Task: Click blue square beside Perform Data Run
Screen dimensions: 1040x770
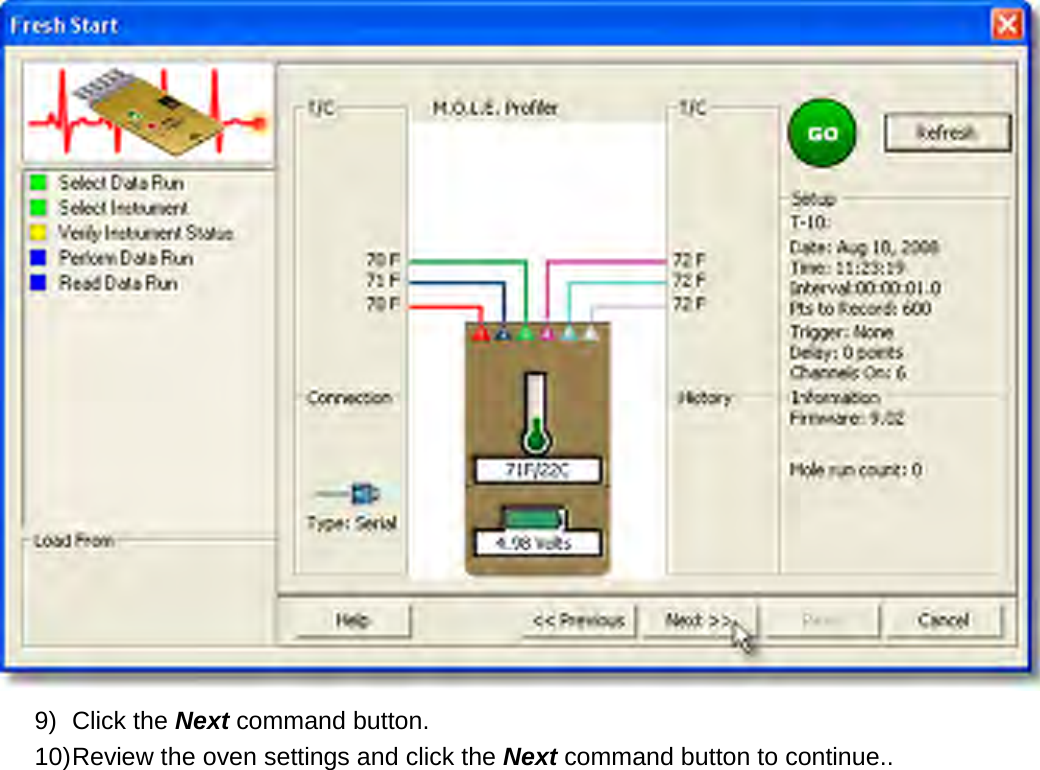Action: click(38, 257)
